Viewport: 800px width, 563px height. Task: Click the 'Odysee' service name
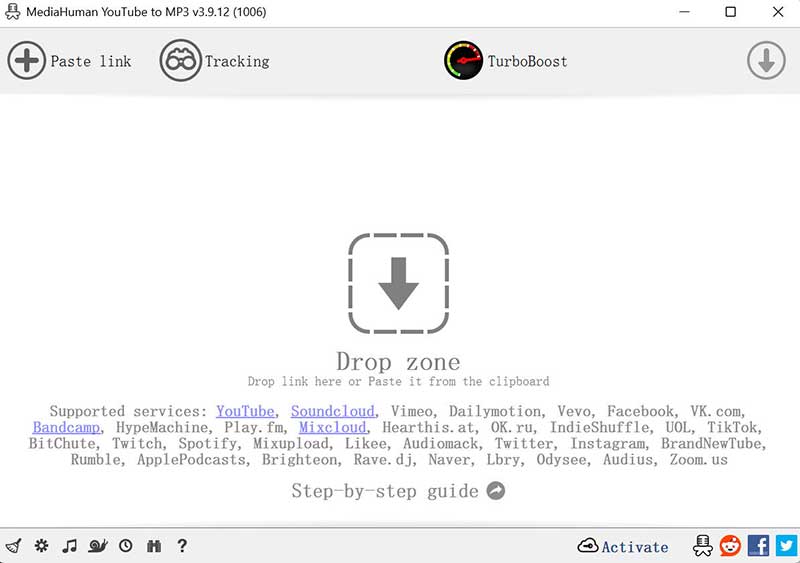click(x=561, y=460)
